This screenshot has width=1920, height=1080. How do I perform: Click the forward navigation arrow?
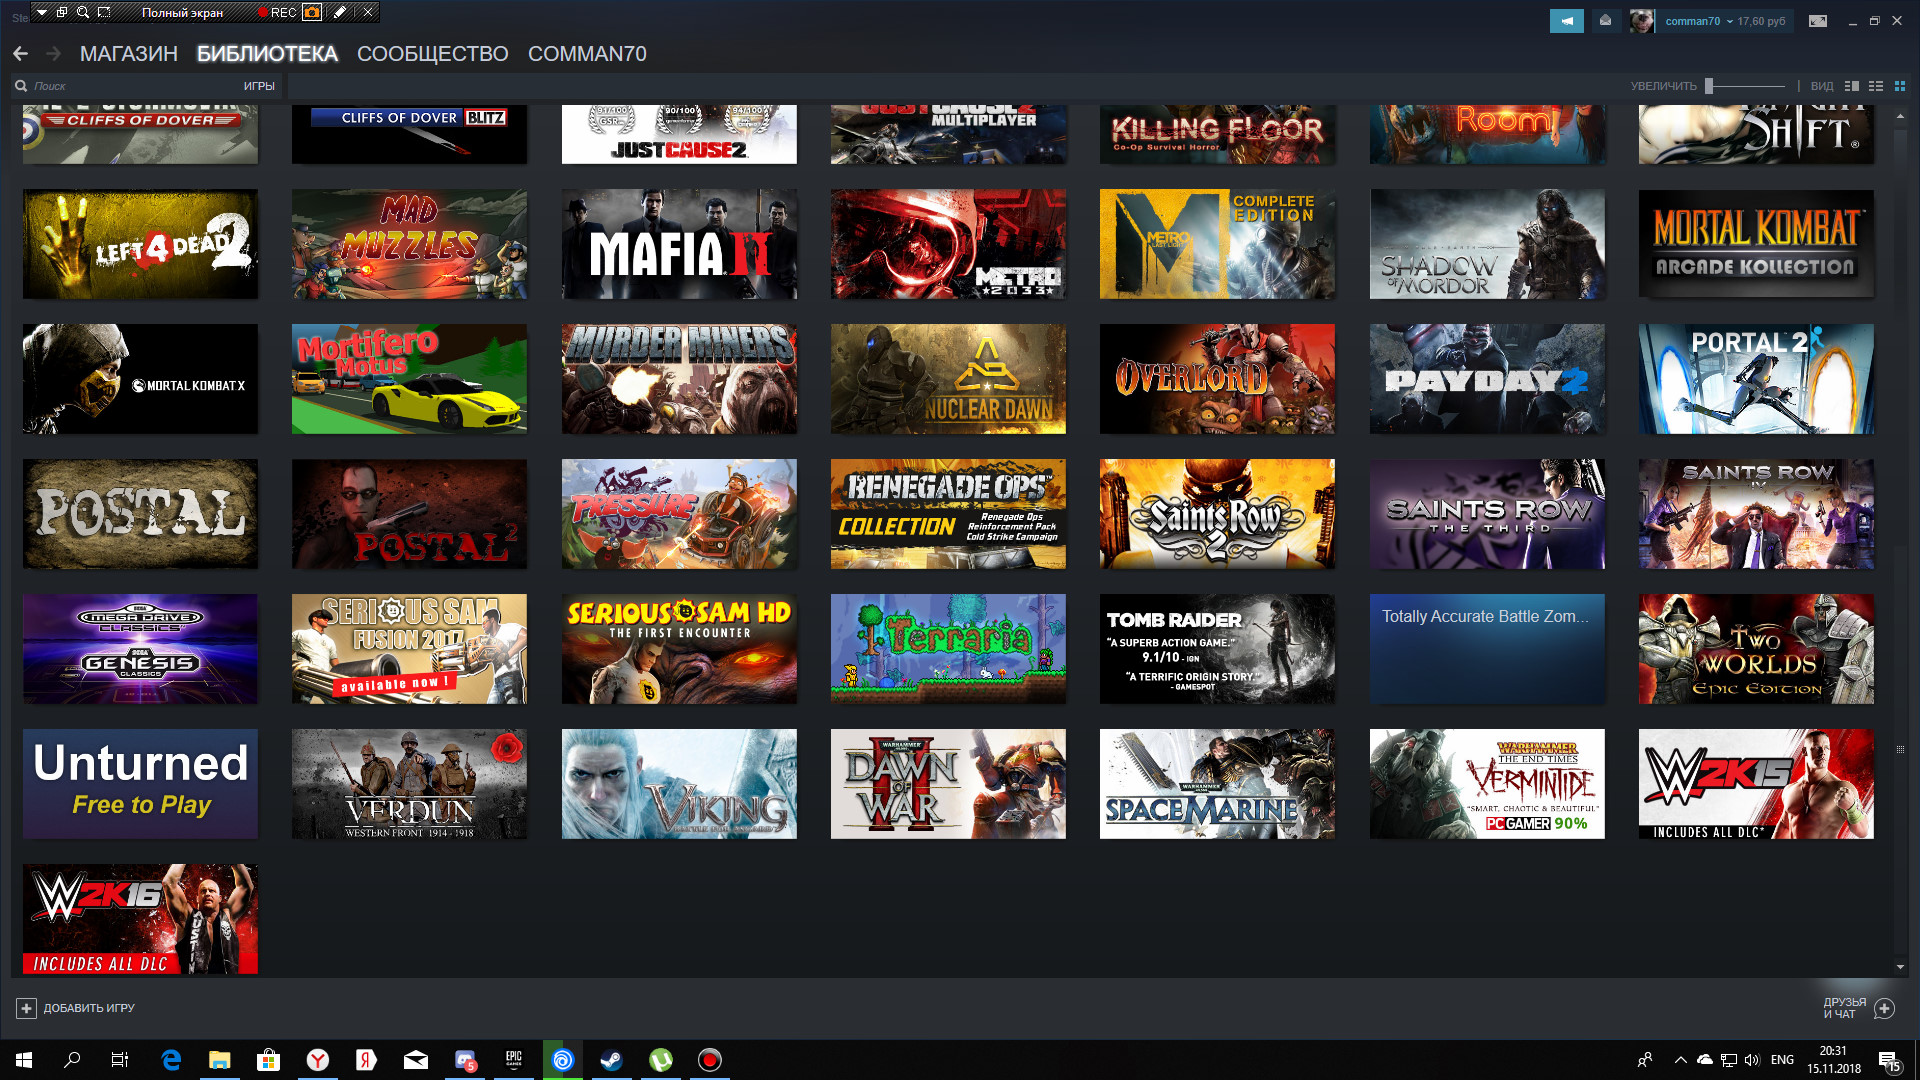pos(54,54)
